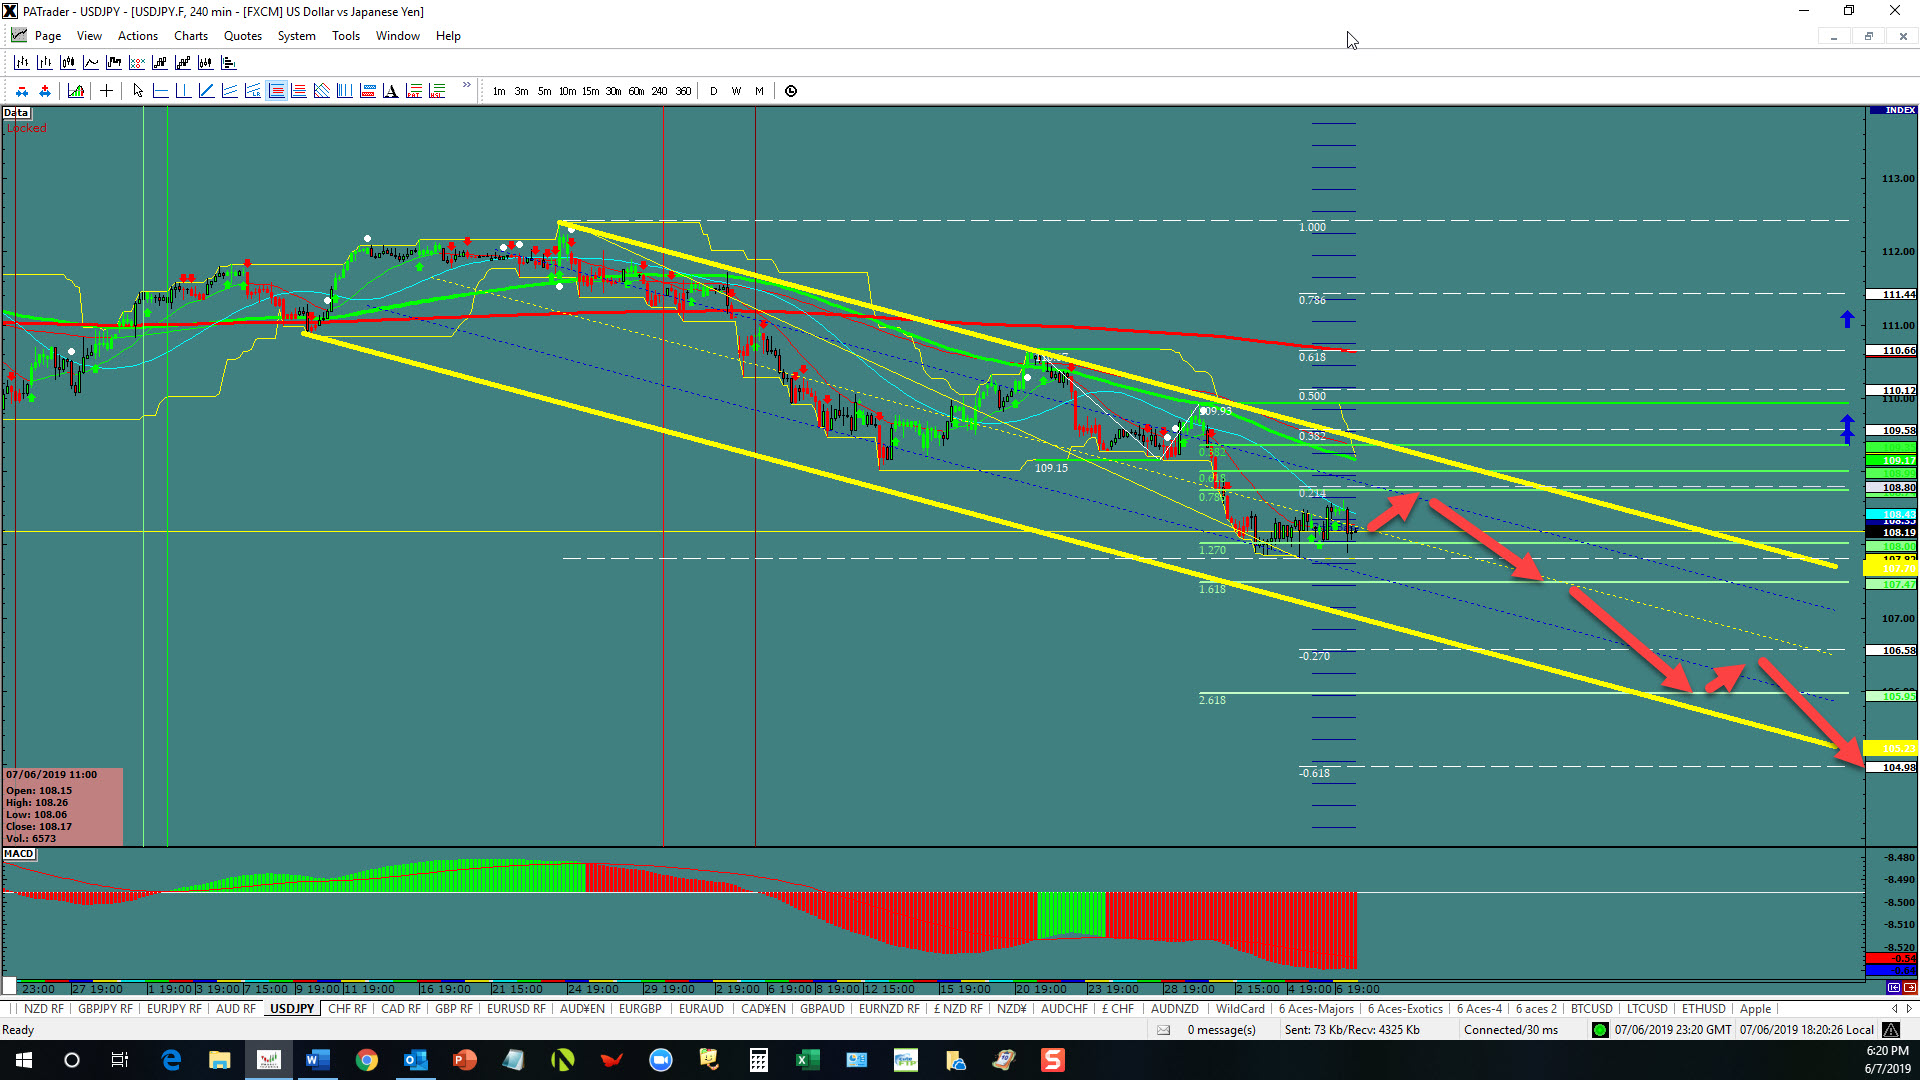Choose the vertical line drawing tool
The width and height of the screenshot is (1920, 1080).
pyautogui.click(x=183, y=91)
